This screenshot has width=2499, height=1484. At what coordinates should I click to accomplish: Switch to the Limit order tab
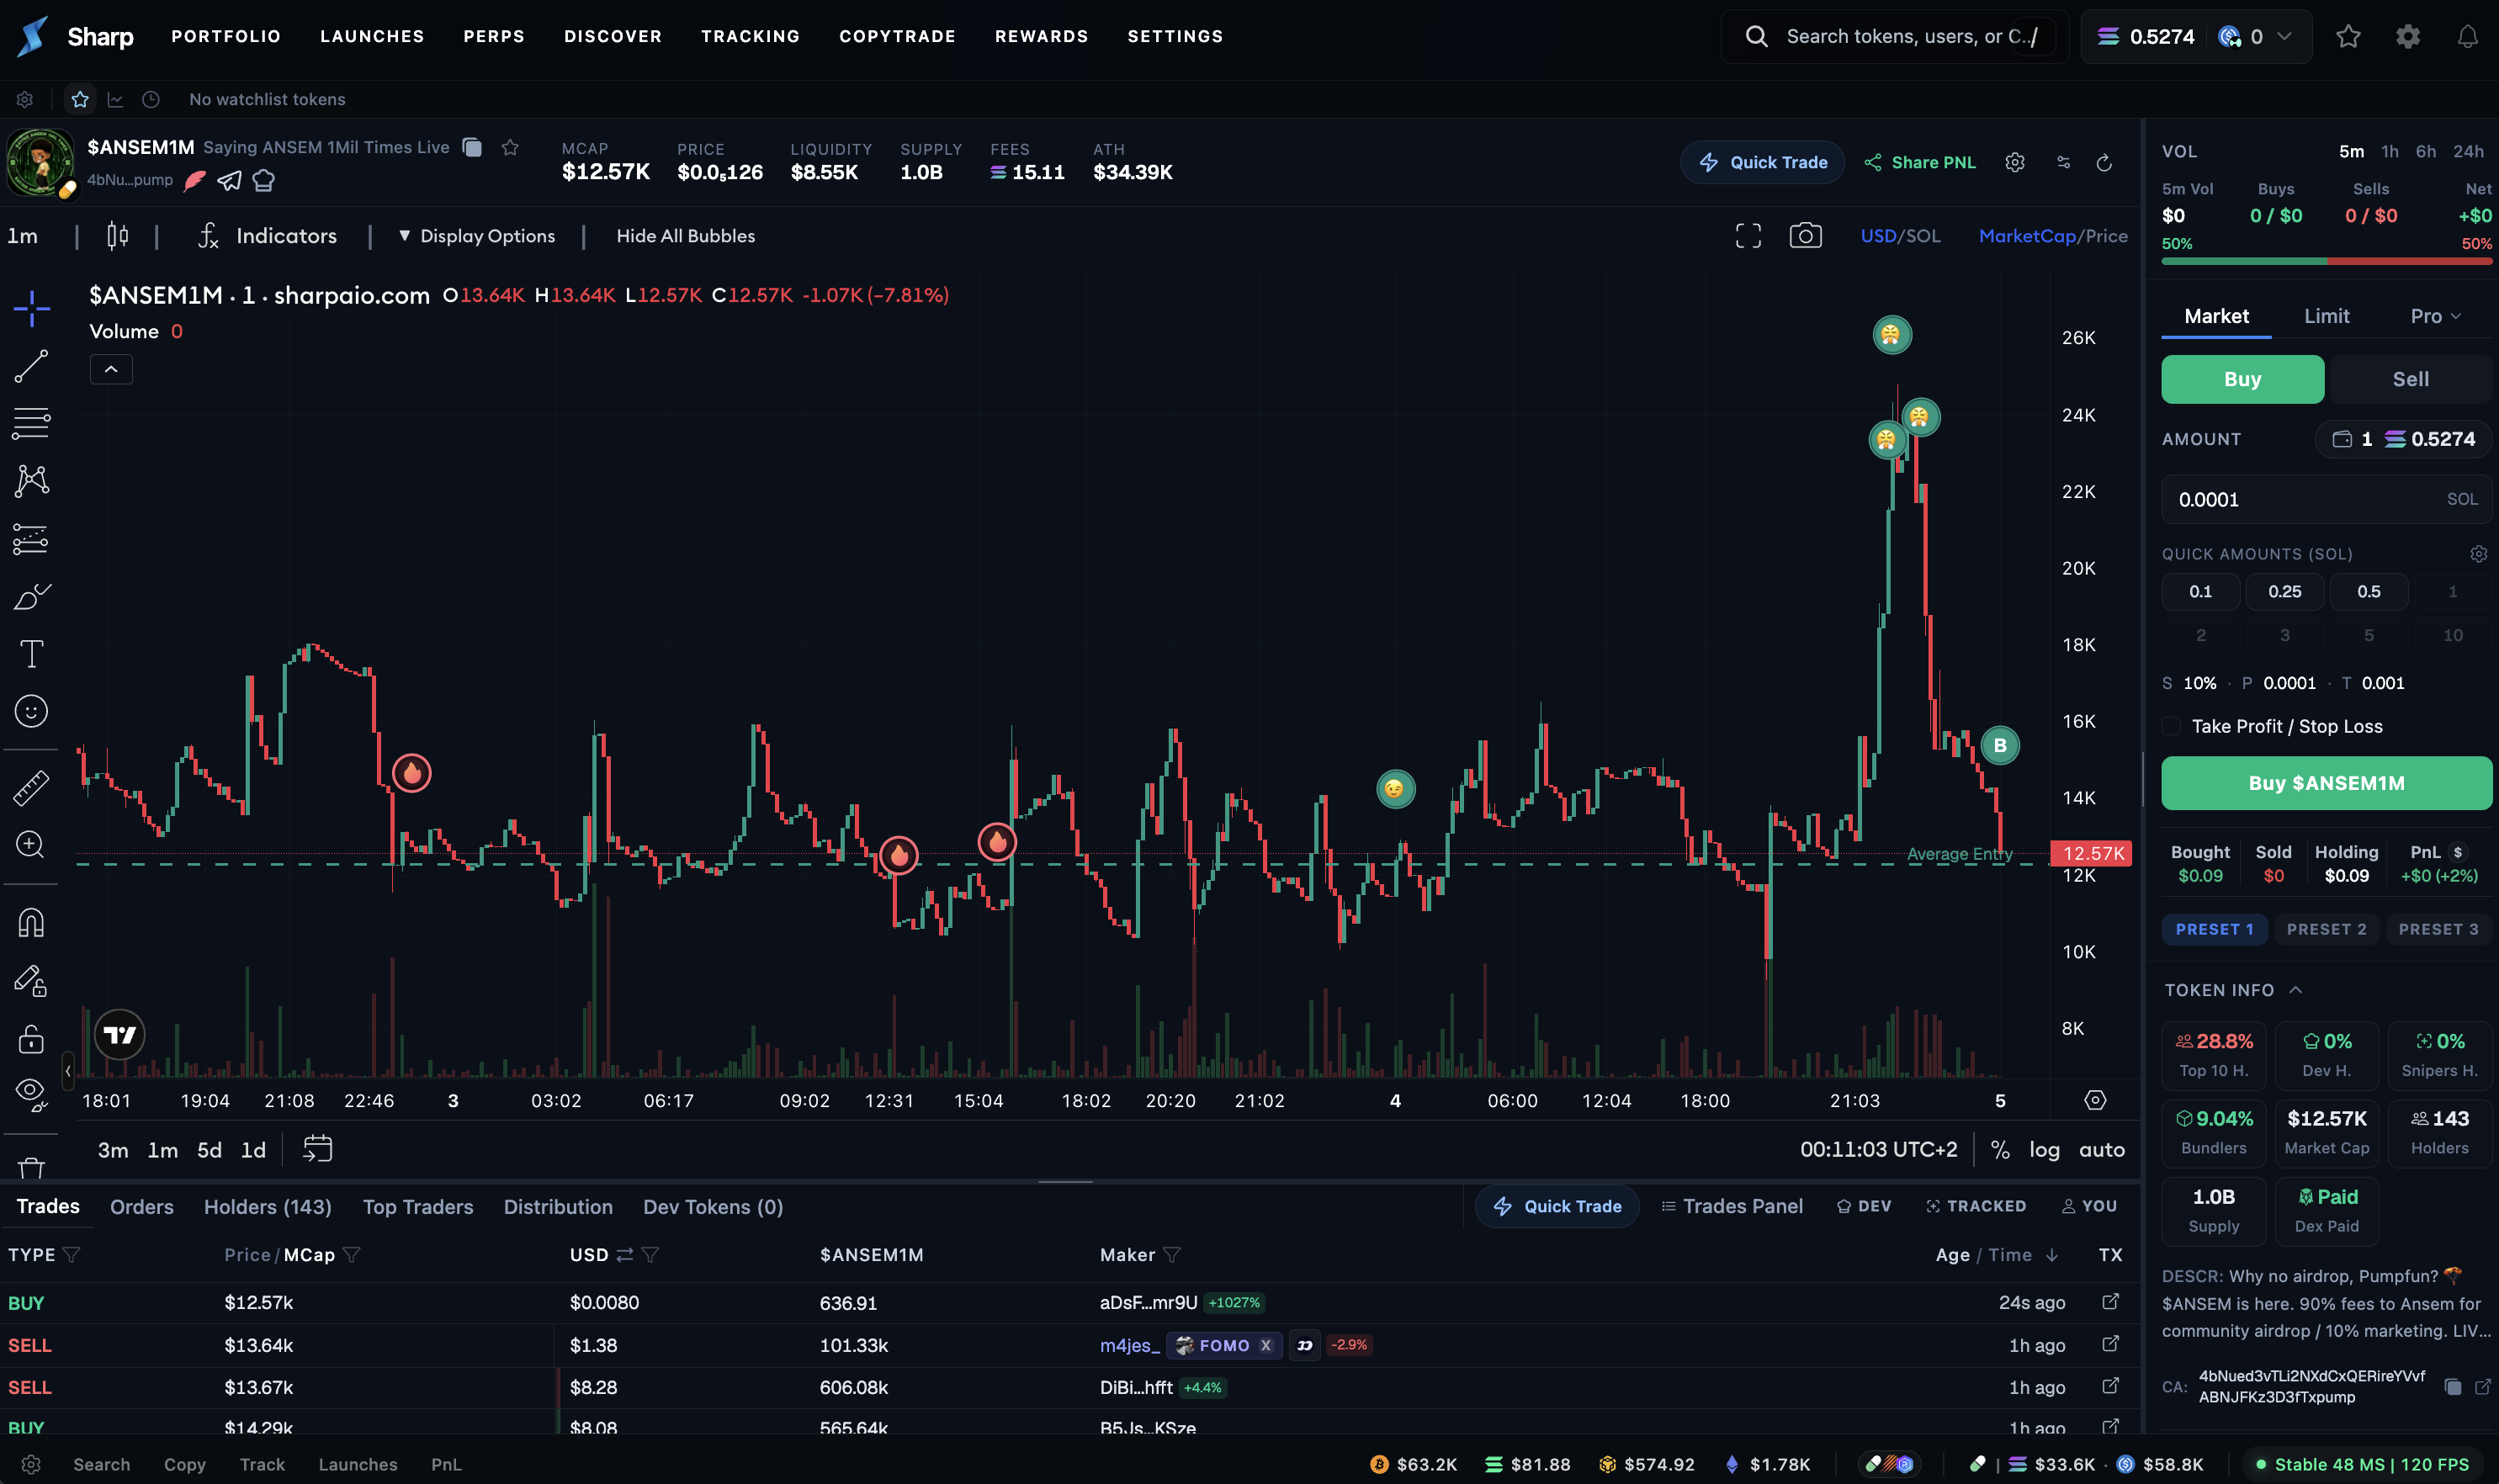point(2326,316)
